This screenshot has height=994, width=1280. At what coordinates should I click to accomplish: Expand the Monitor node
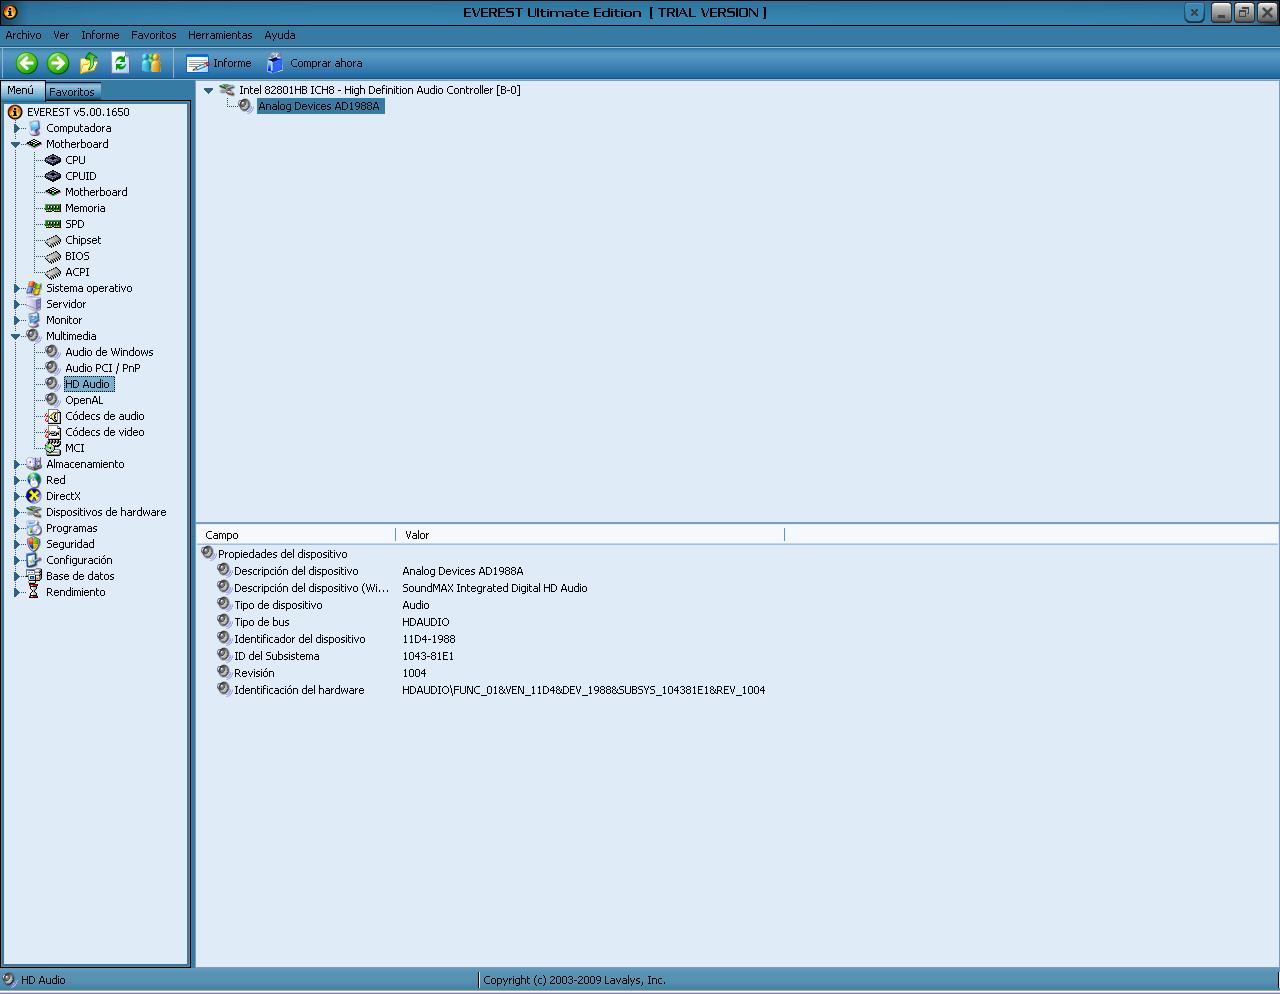point(16,320)
